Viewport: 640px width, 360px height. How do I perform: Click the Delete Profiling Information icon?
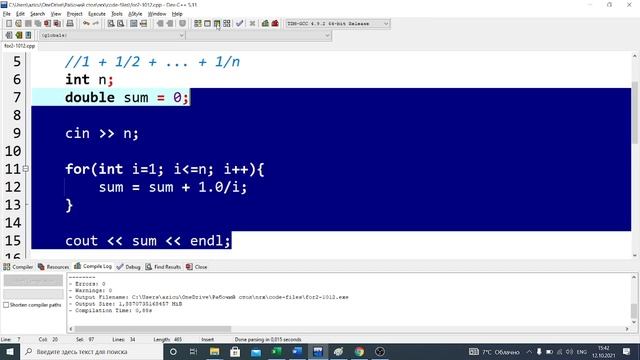click(275, 24)
